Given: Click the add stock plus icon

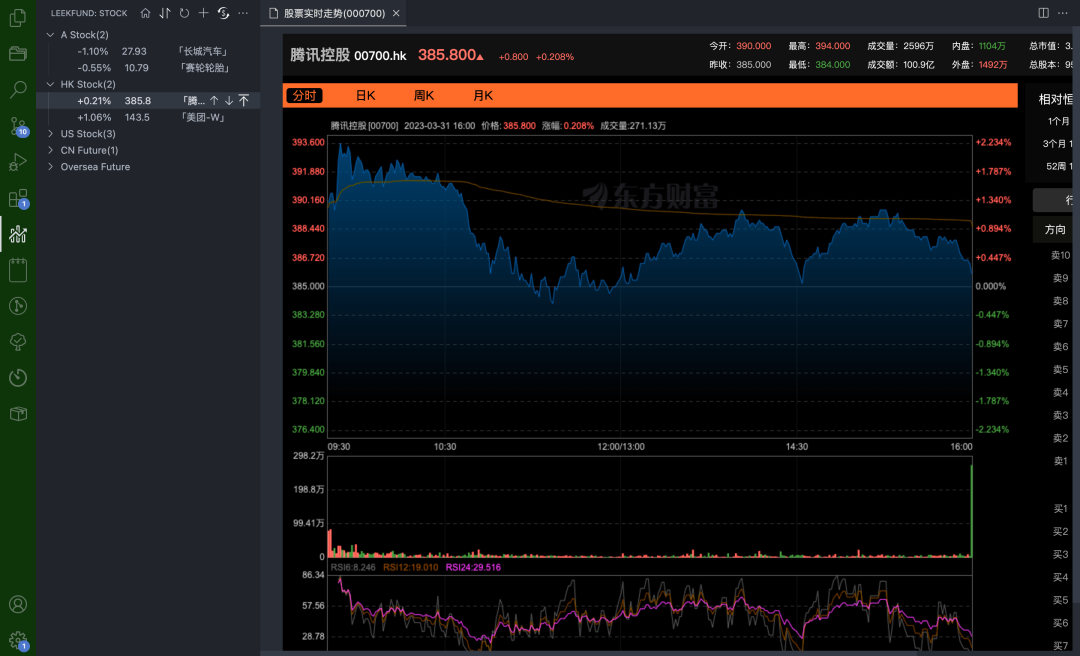Looking at the screenshot, I should (x=203, y=13).
